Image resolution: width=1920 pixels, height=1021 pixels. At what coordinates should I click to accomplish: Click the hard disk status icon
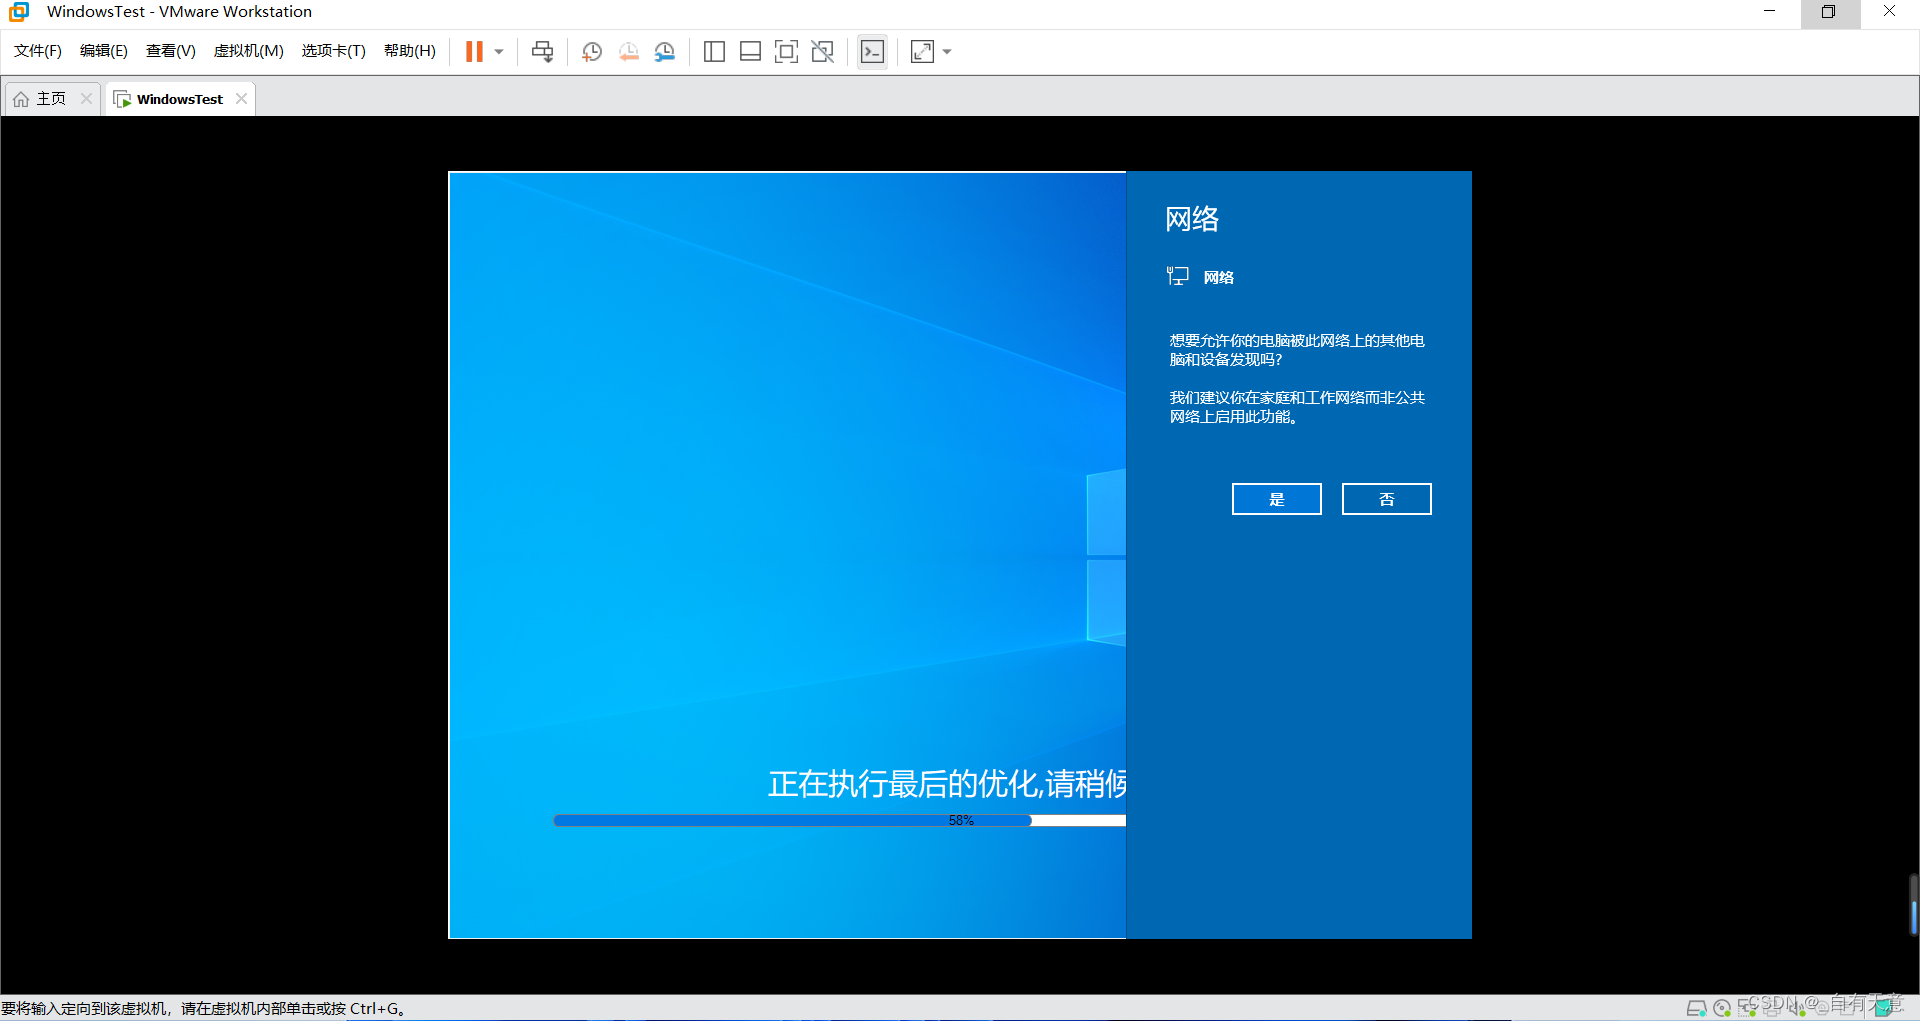click(1697, 1008)
